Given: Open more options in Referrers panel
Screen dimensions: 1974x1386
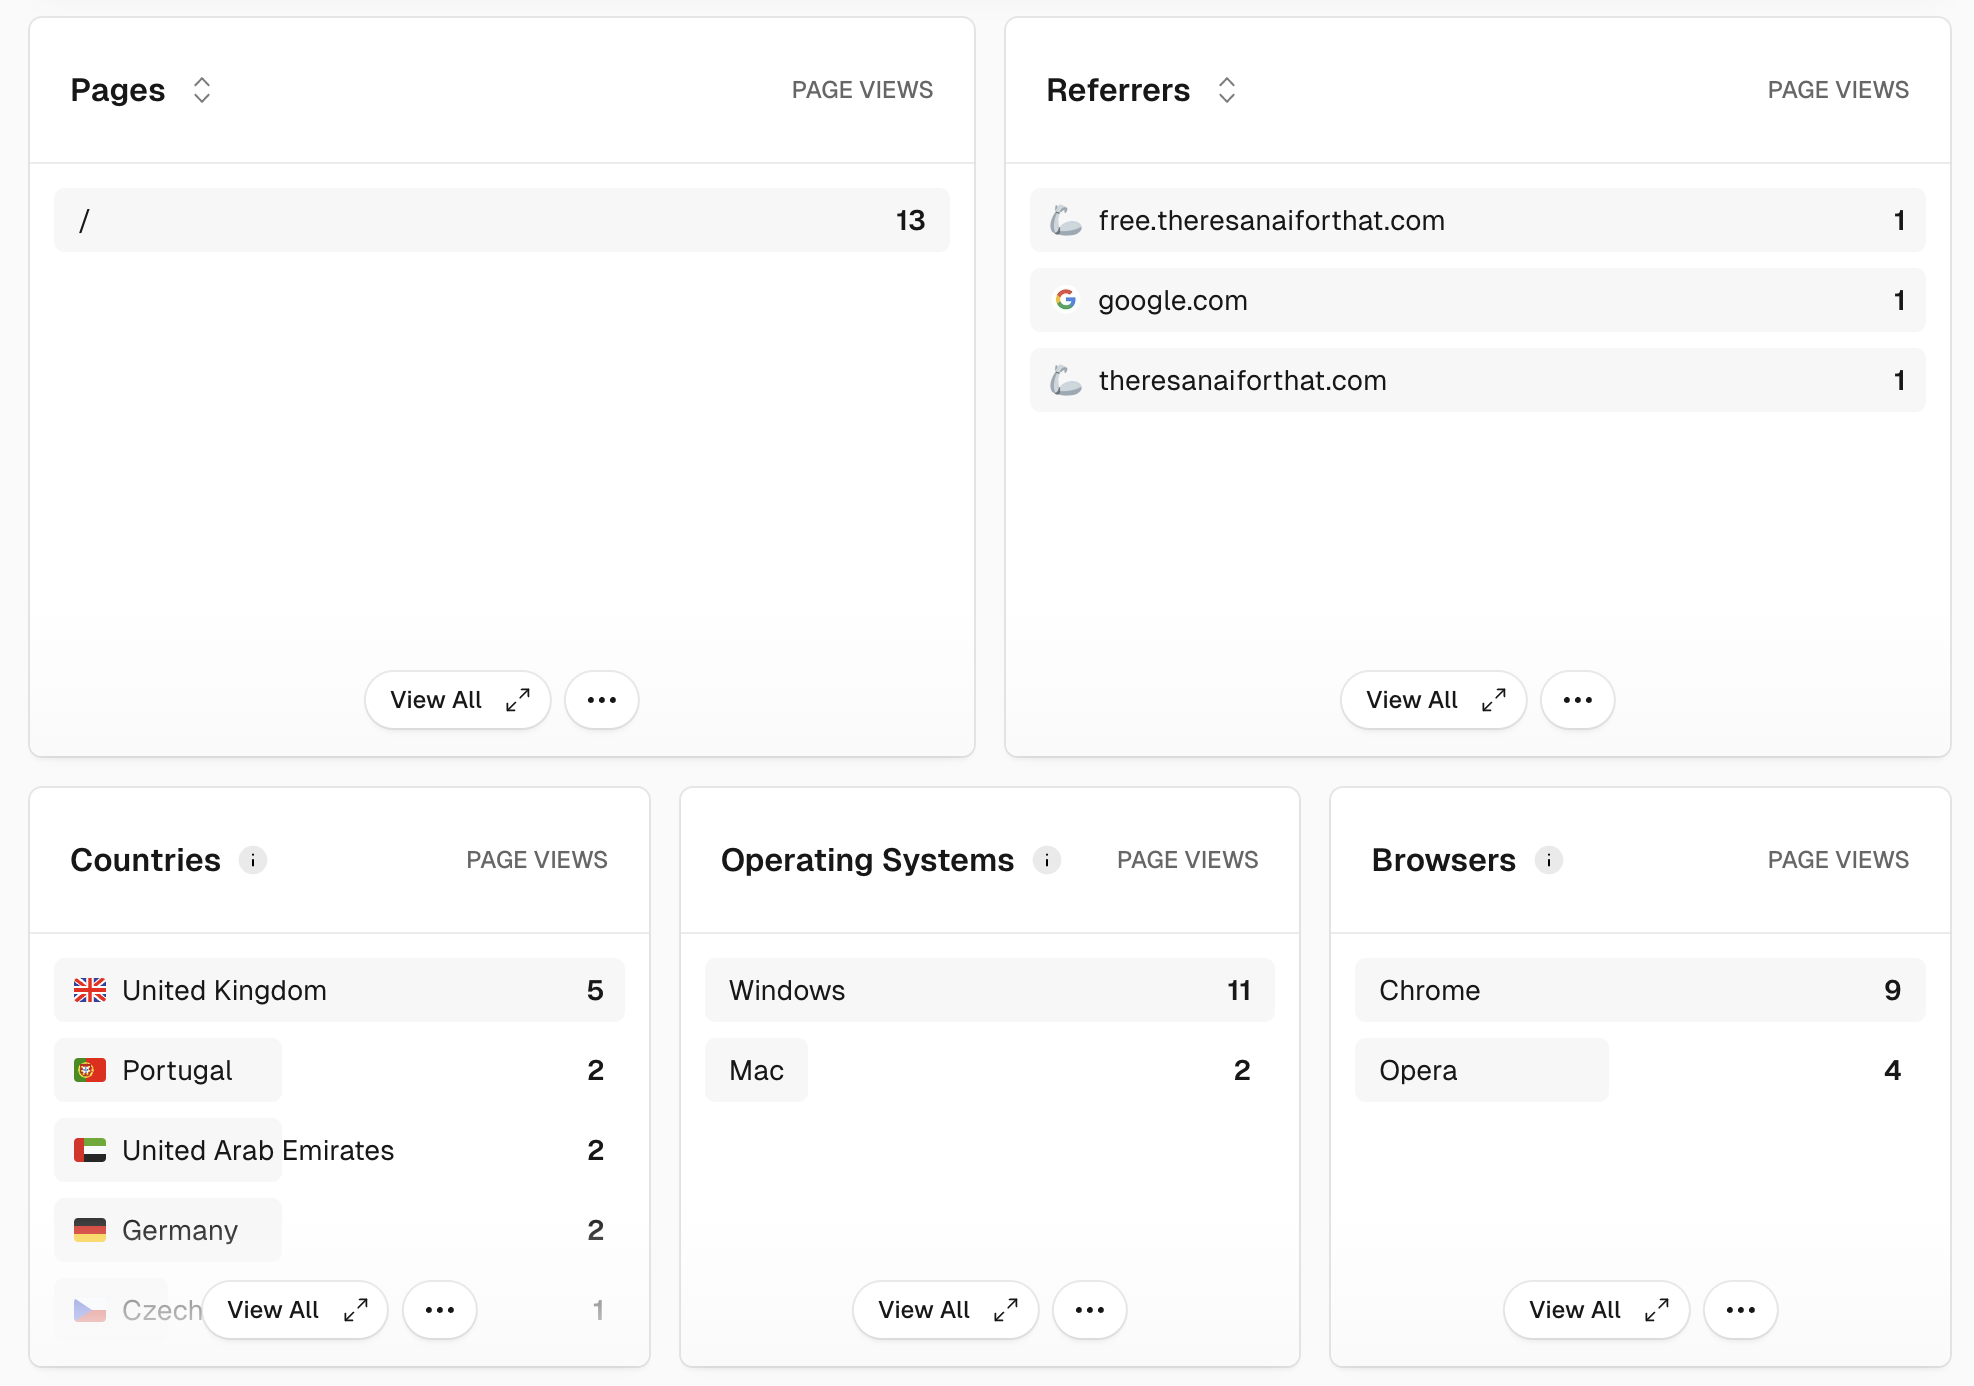Looking at the screenshot, I should (1578, 700).
